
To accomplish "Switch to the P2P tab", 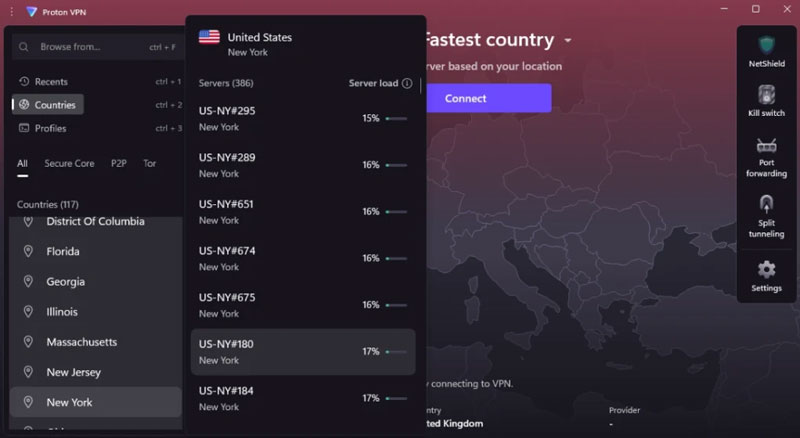I will tap(118, 163).
